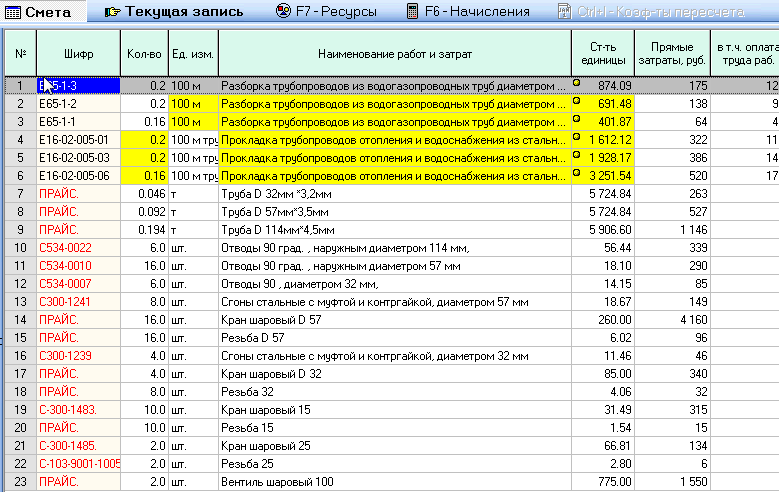This screenshot has height=492, width=779.
Task: Click the Коэф-ты пересчета document icon
Action: click(564, 11)
